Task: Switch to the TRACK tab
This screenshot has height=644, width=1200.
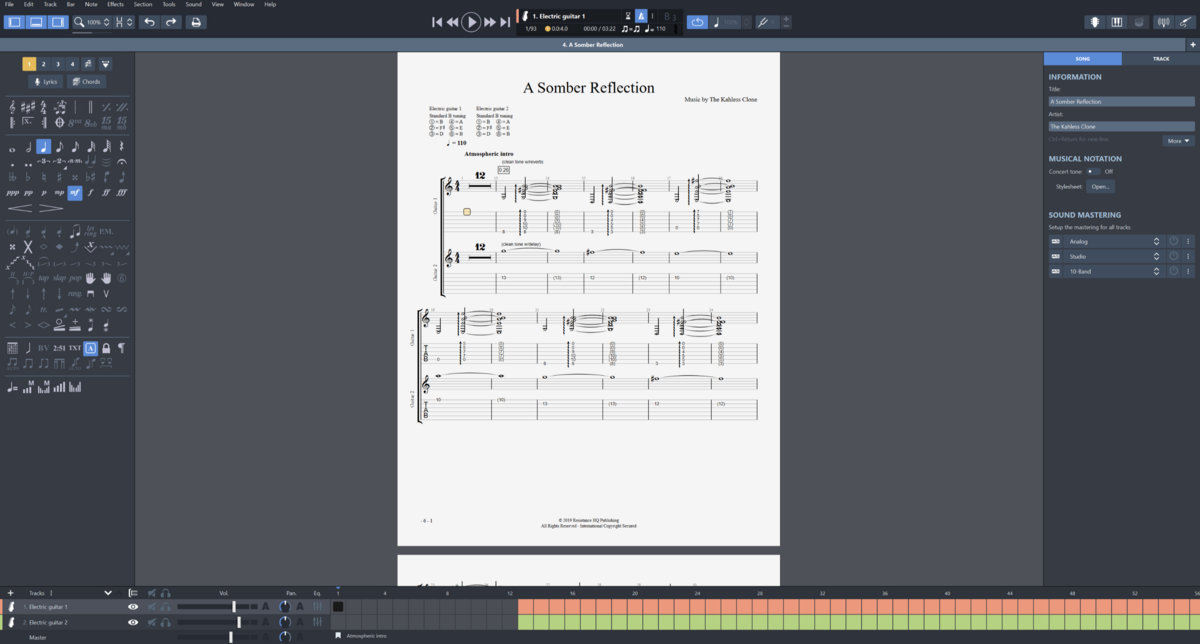Action: coord(1160,59)
